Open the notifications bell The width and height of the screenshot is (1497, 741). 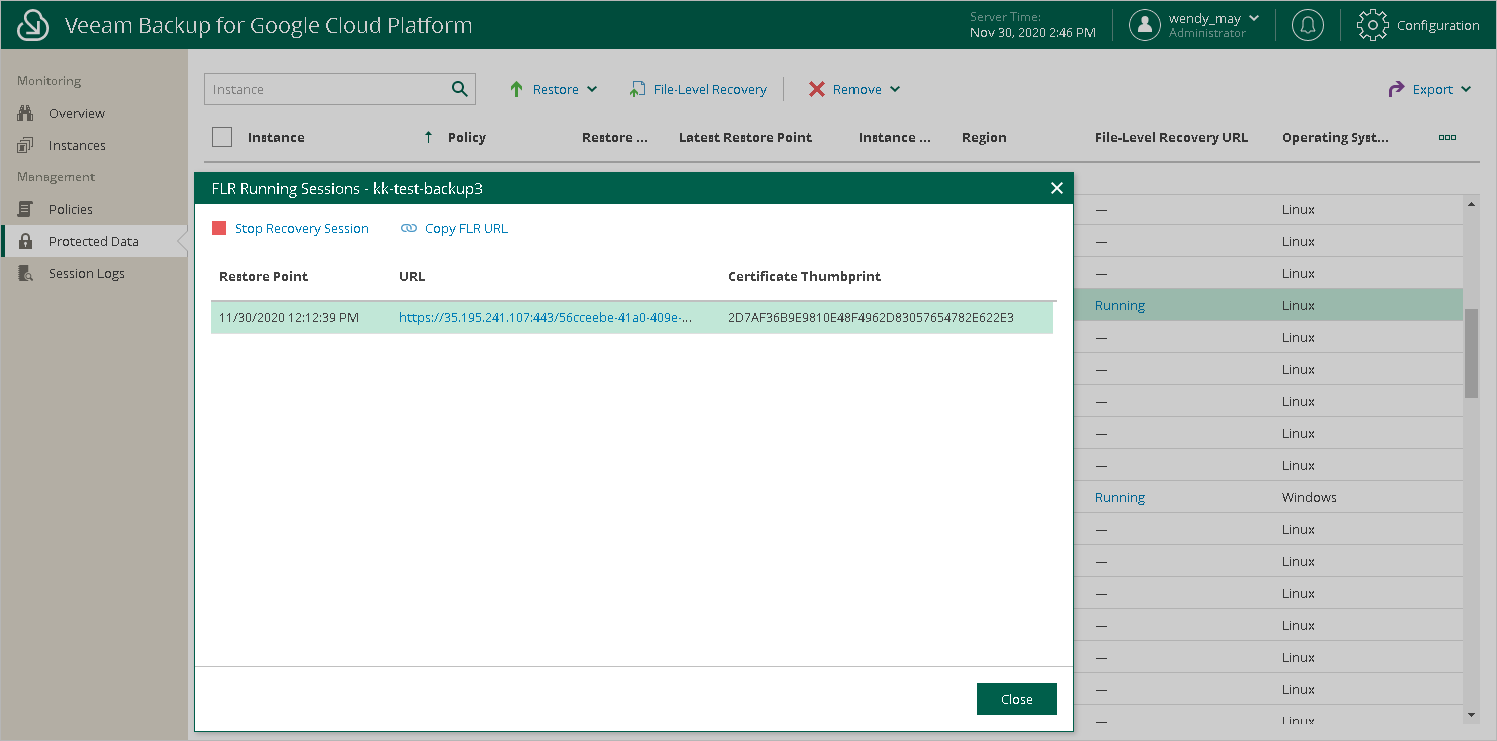[x=1306, y=25]
